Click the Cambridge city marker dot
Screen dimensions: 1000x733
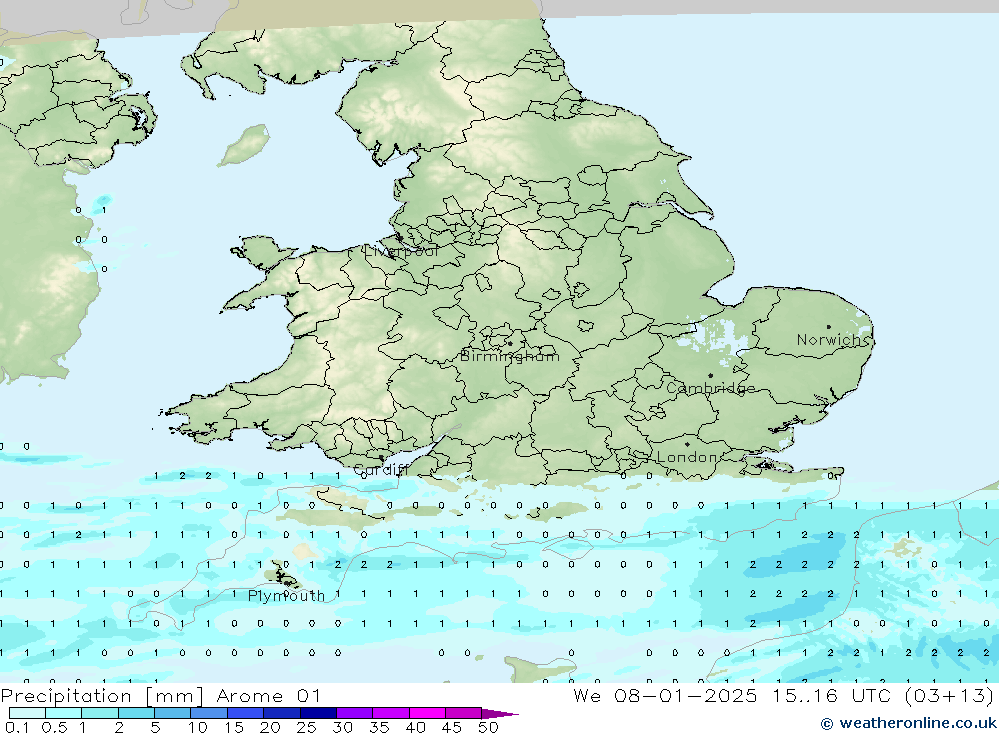pyautogui.click(x=710, y=376)
